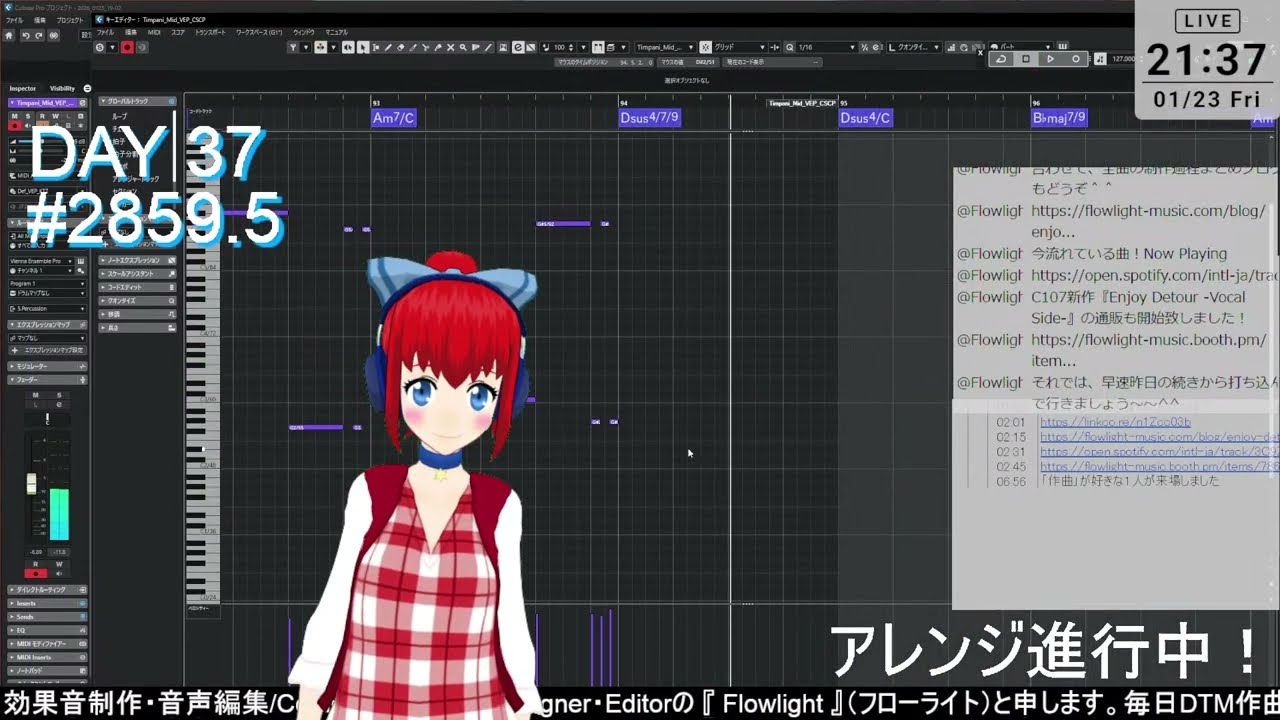Open the open.spotify.com link in log
The height and width of the screenshot is (720, 1280).
pos(1159,451)
